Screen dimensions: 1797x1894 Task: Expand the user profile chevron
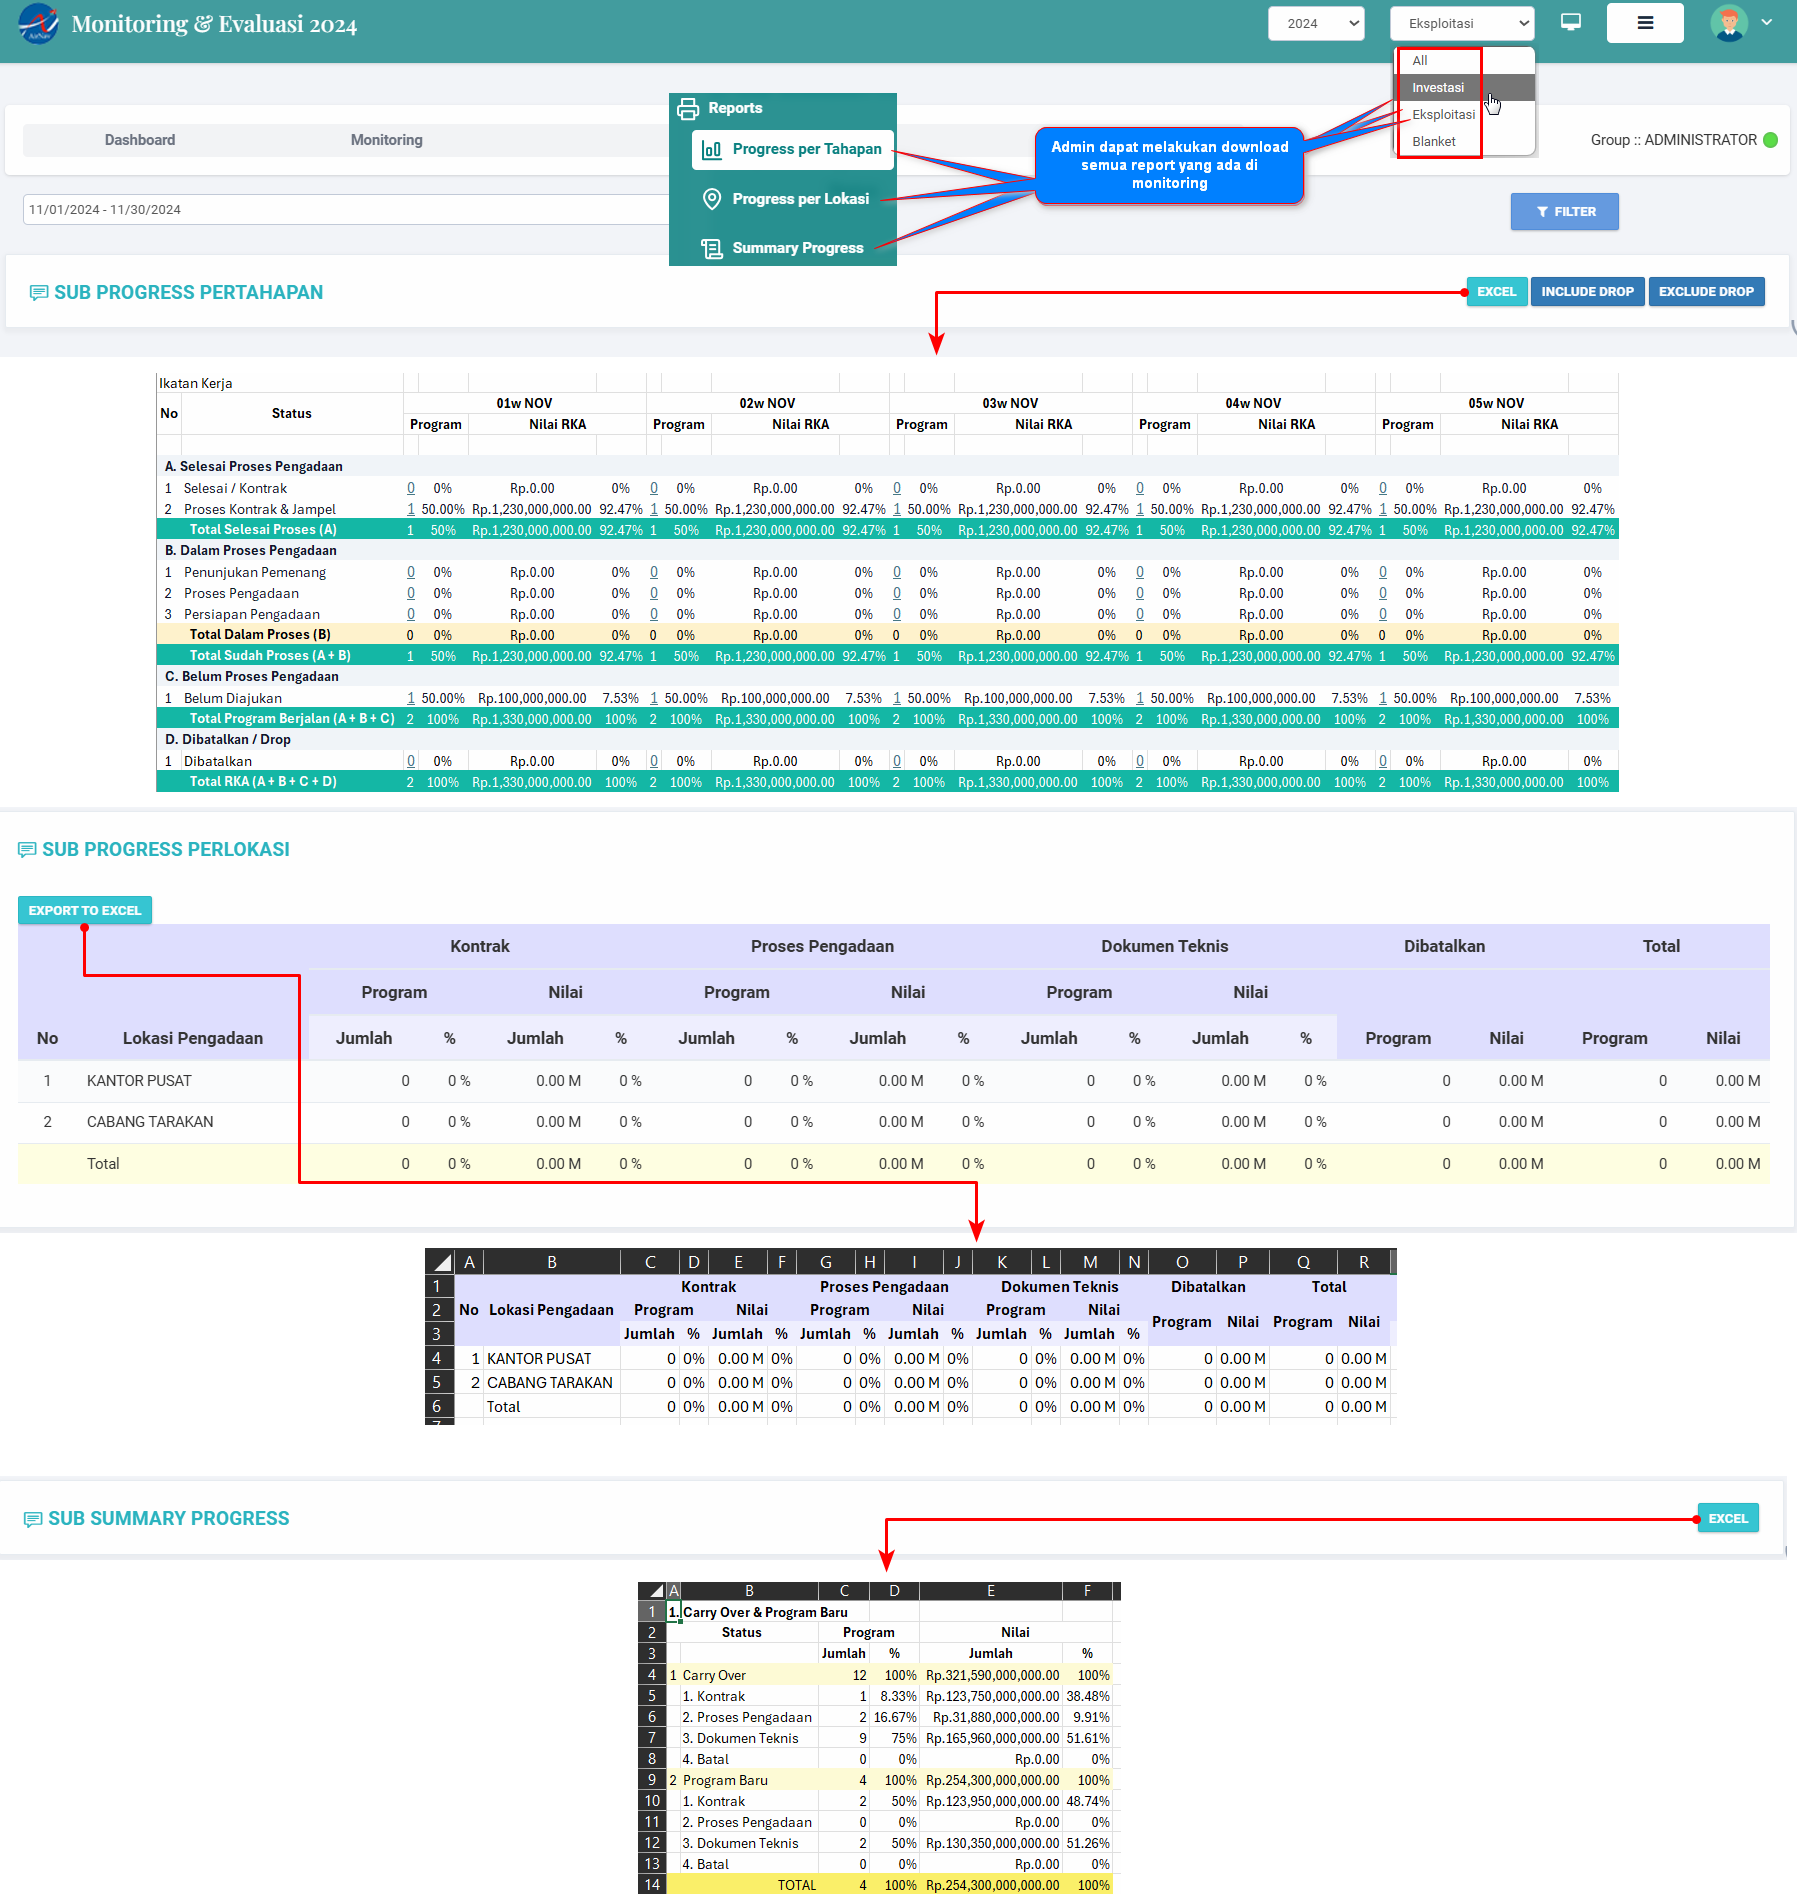[x=1767, y=23]
